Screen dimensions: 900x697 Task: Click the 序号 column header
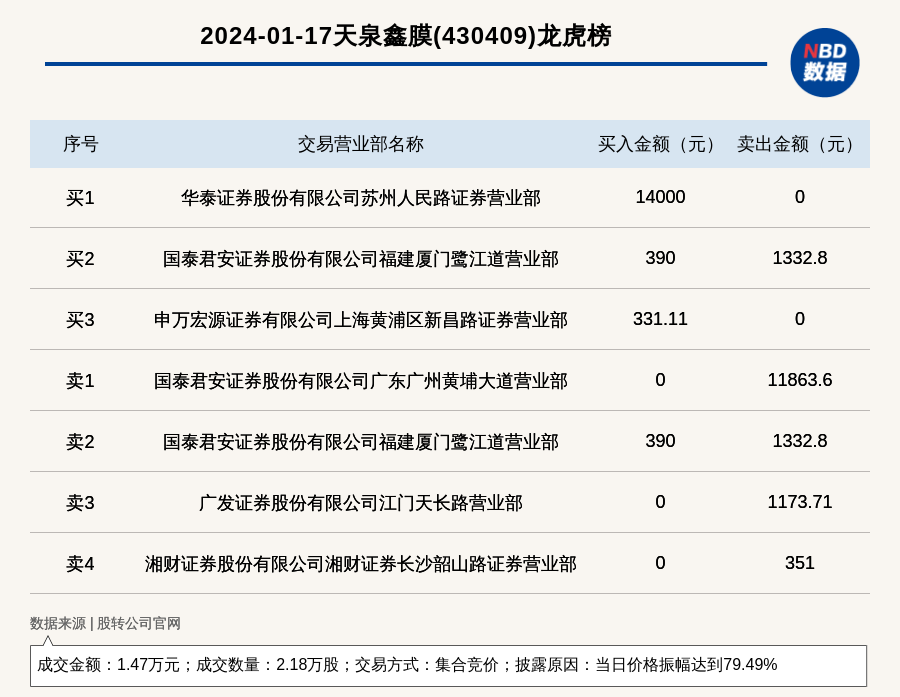point(80,144)
